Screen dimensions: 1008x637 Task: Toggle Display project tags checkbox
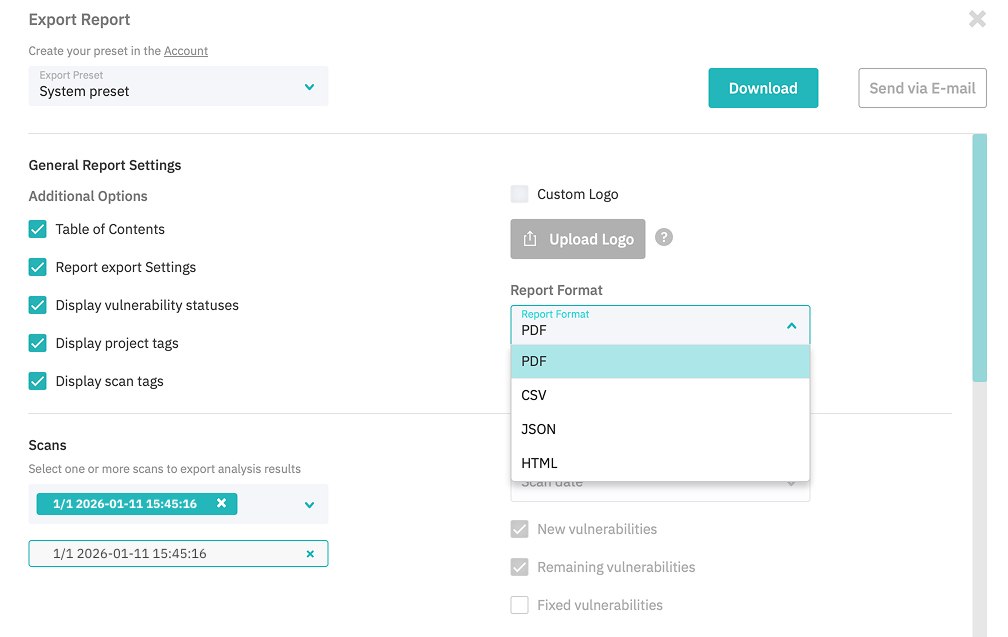[x=37, y=343]
